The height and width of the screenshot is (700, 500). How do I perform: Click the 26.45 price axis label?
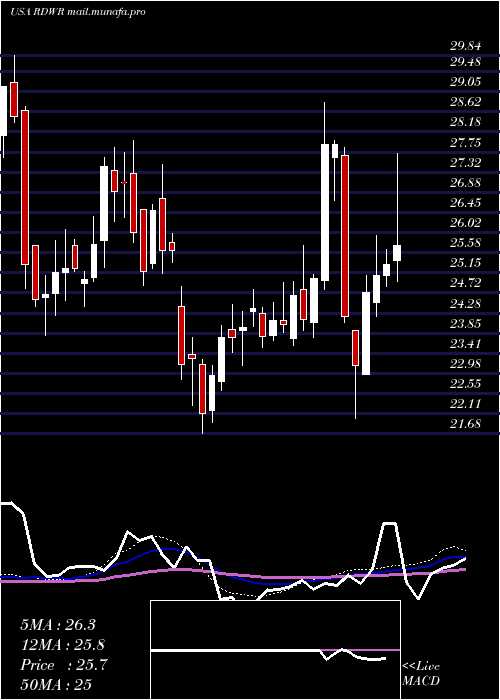465,203
